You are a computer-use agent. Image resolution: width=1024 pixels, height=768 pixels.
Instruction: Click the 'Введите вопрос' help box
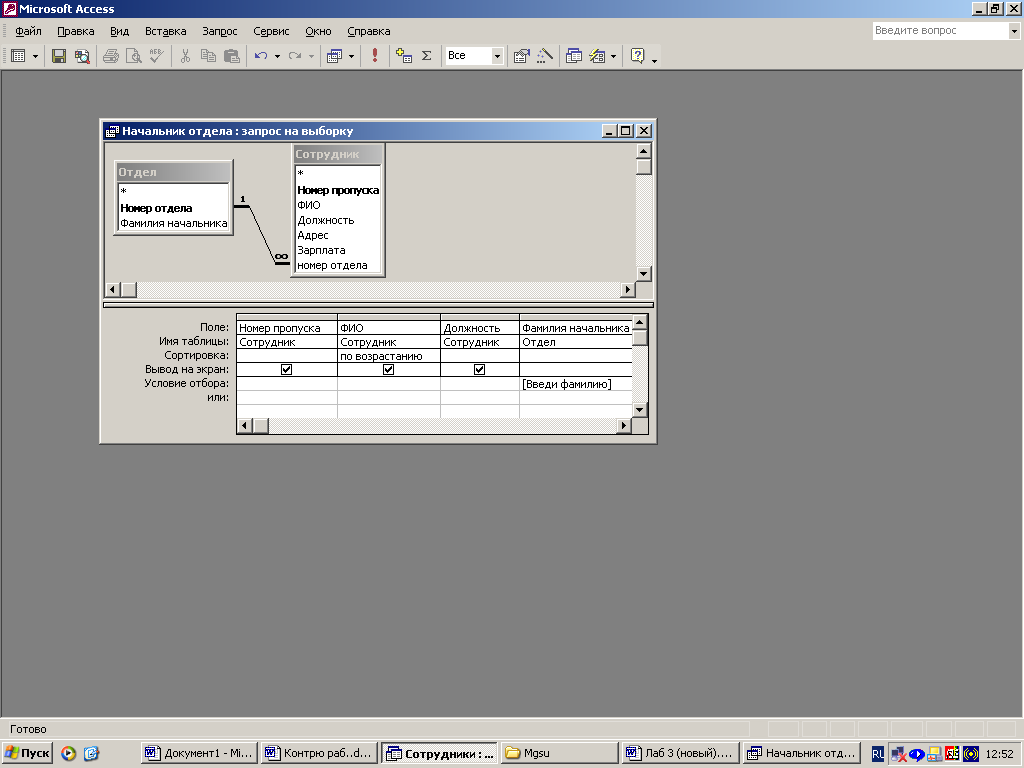tap(940, 31)
